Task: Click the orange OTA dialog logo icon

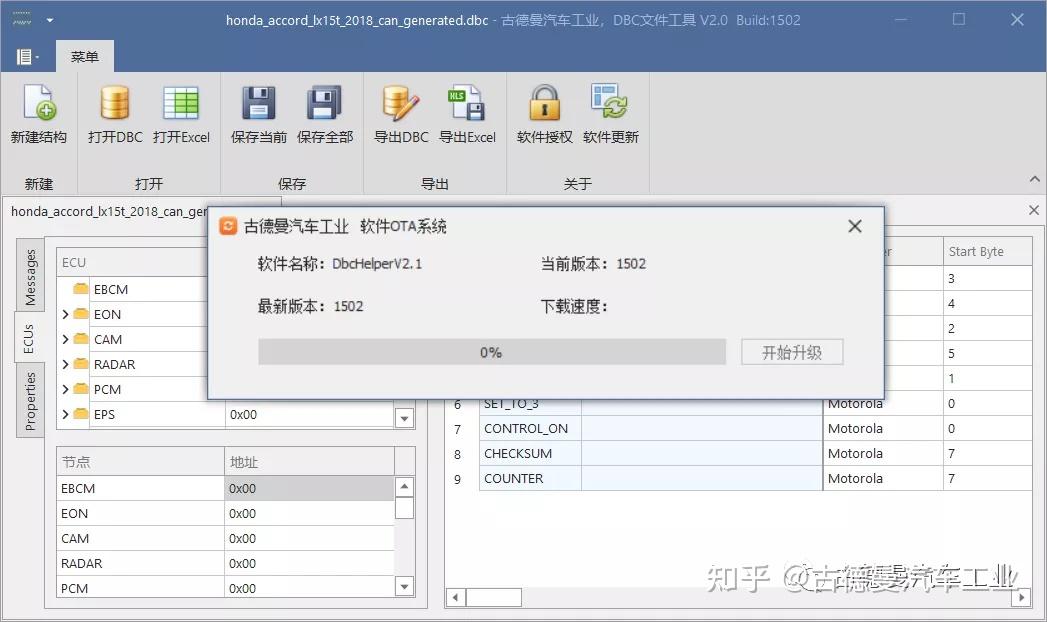Action: point(228,226)
